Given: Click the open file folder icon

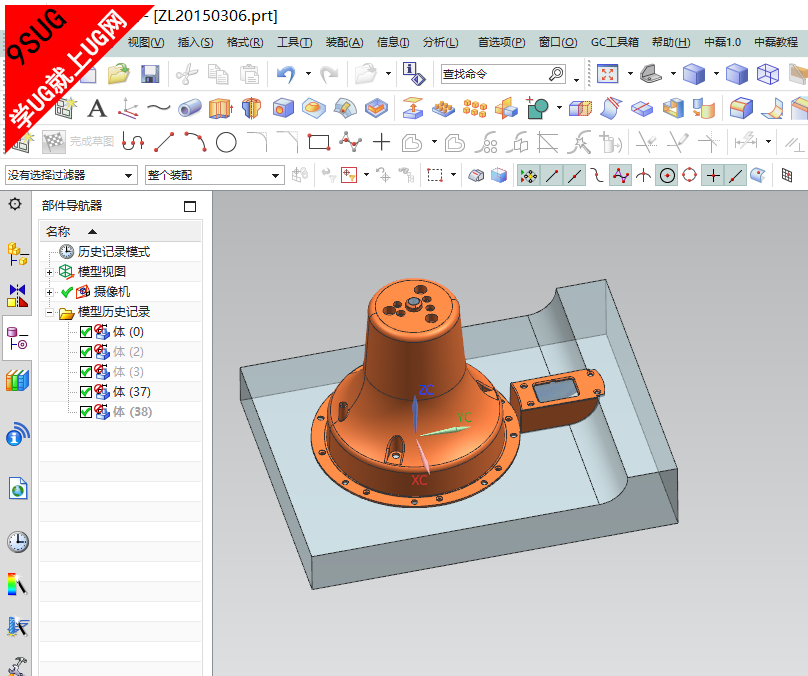Looking at the screenshot, I should pyautogui.click(x=119, y=74).
